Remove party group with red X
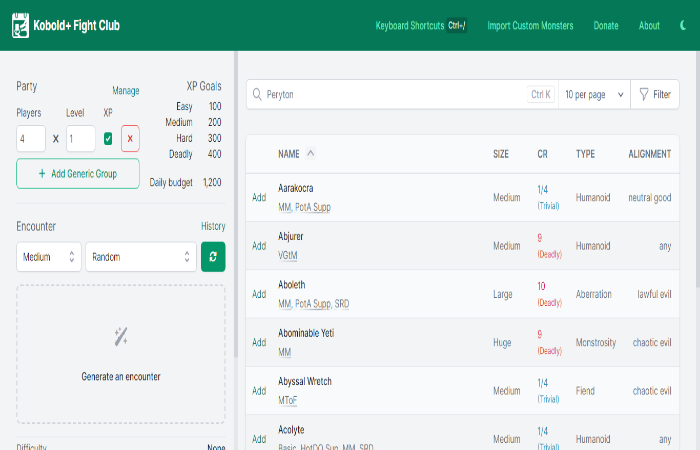The image size is (700, 450). pos(130,138)
